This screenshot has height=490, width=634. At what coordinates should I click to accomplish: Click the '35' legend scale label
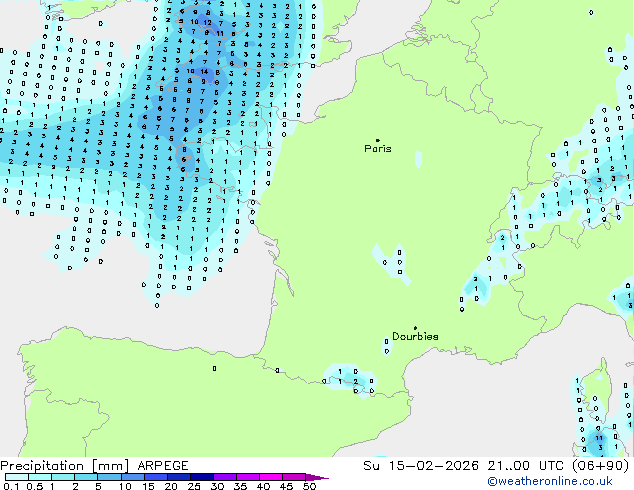coord(240,486)
